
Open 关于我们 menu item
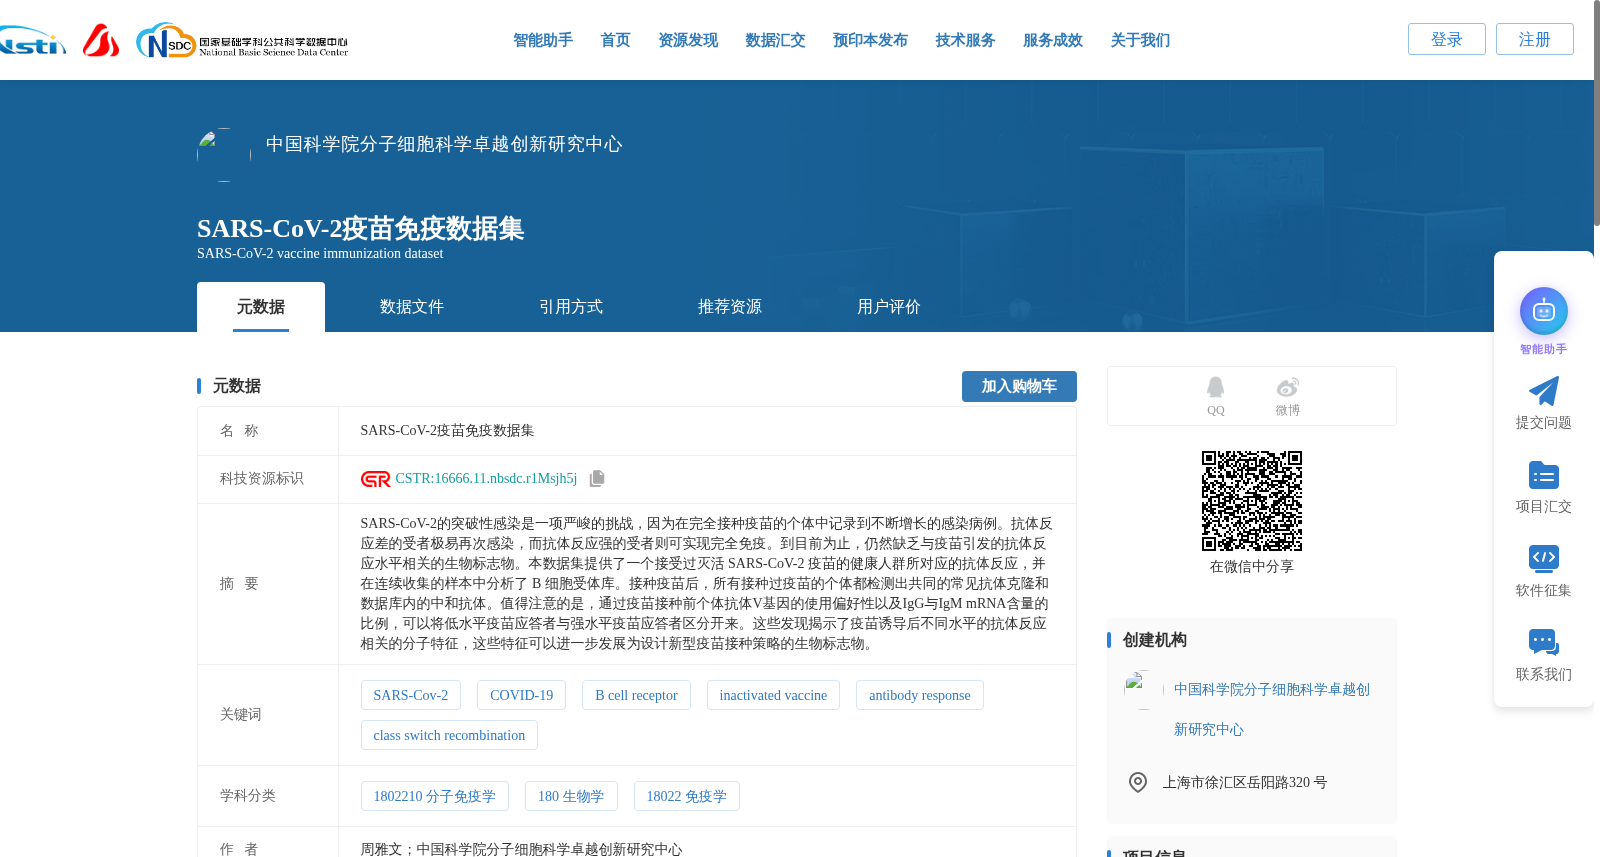point(1140,40)
